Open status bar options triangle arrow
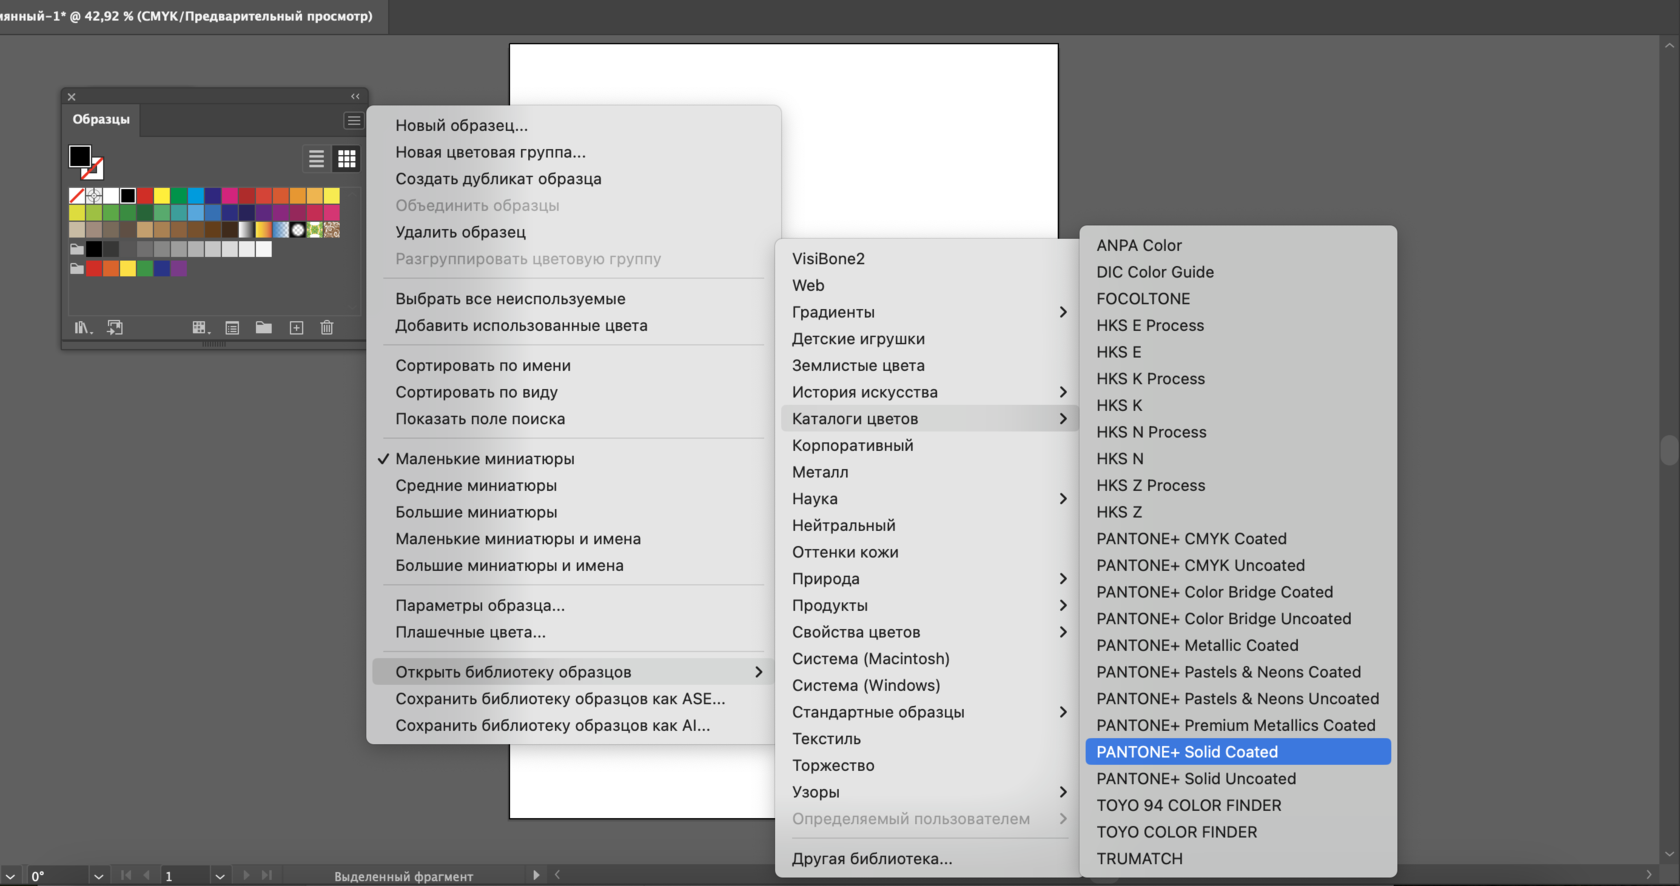Screen dimensions: 1680x886 [x=536, y=875]
